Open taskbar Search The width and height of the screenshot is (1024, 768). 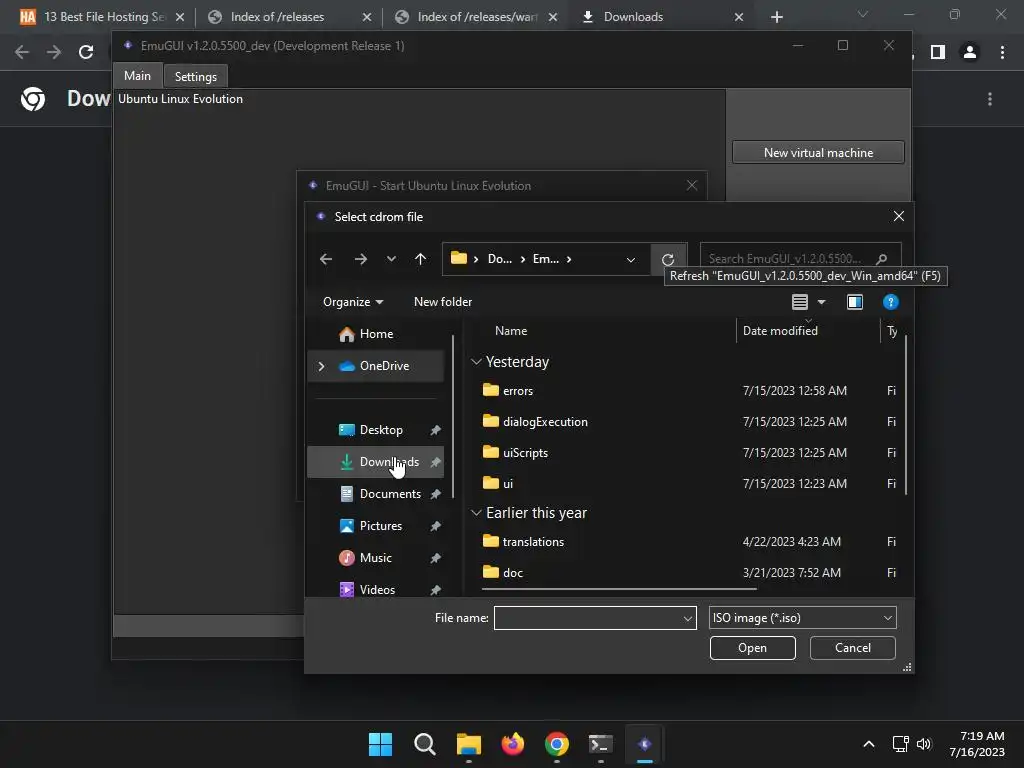point(424,744)
